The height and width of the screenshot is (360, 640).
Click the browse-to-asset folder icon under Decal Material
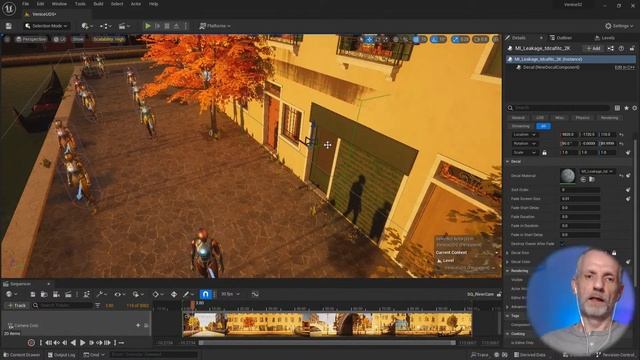pyautogui.click(x=591, y=180)
